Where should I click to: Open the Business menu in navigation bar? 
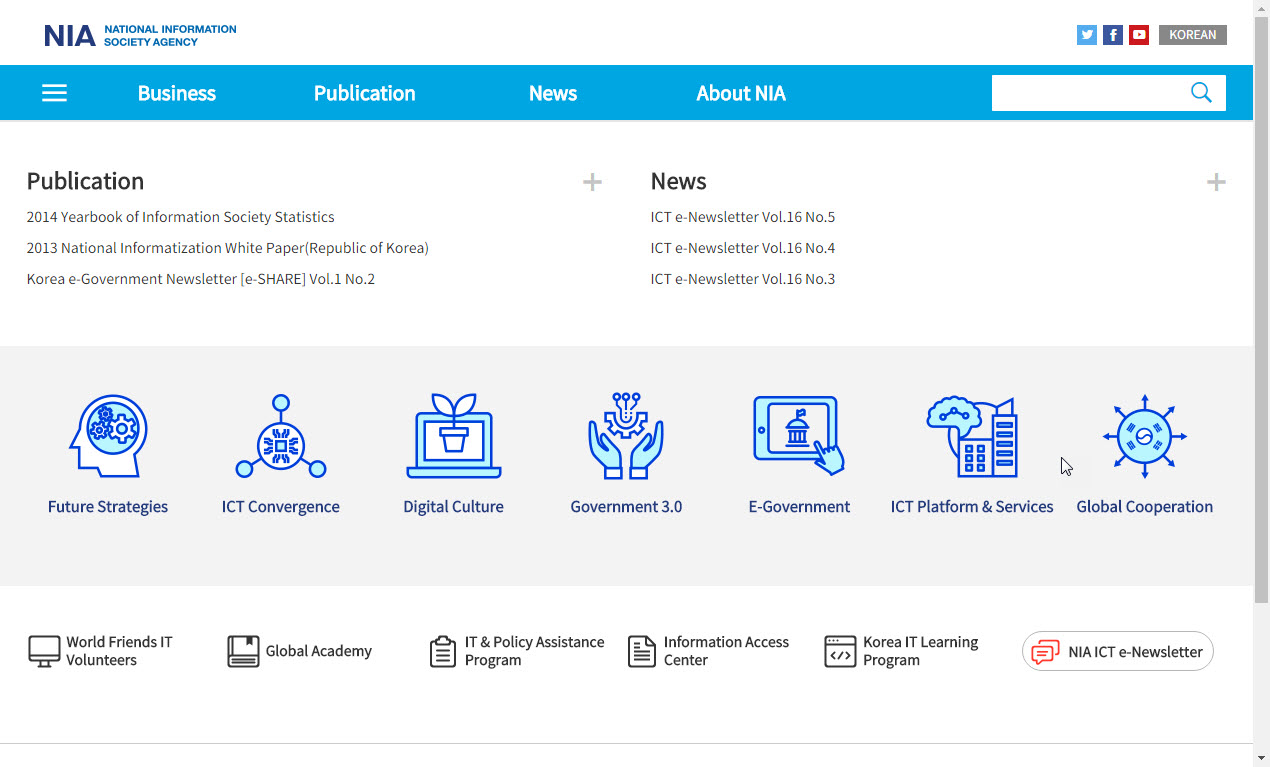pyautogui.click(x=177, y=93)
